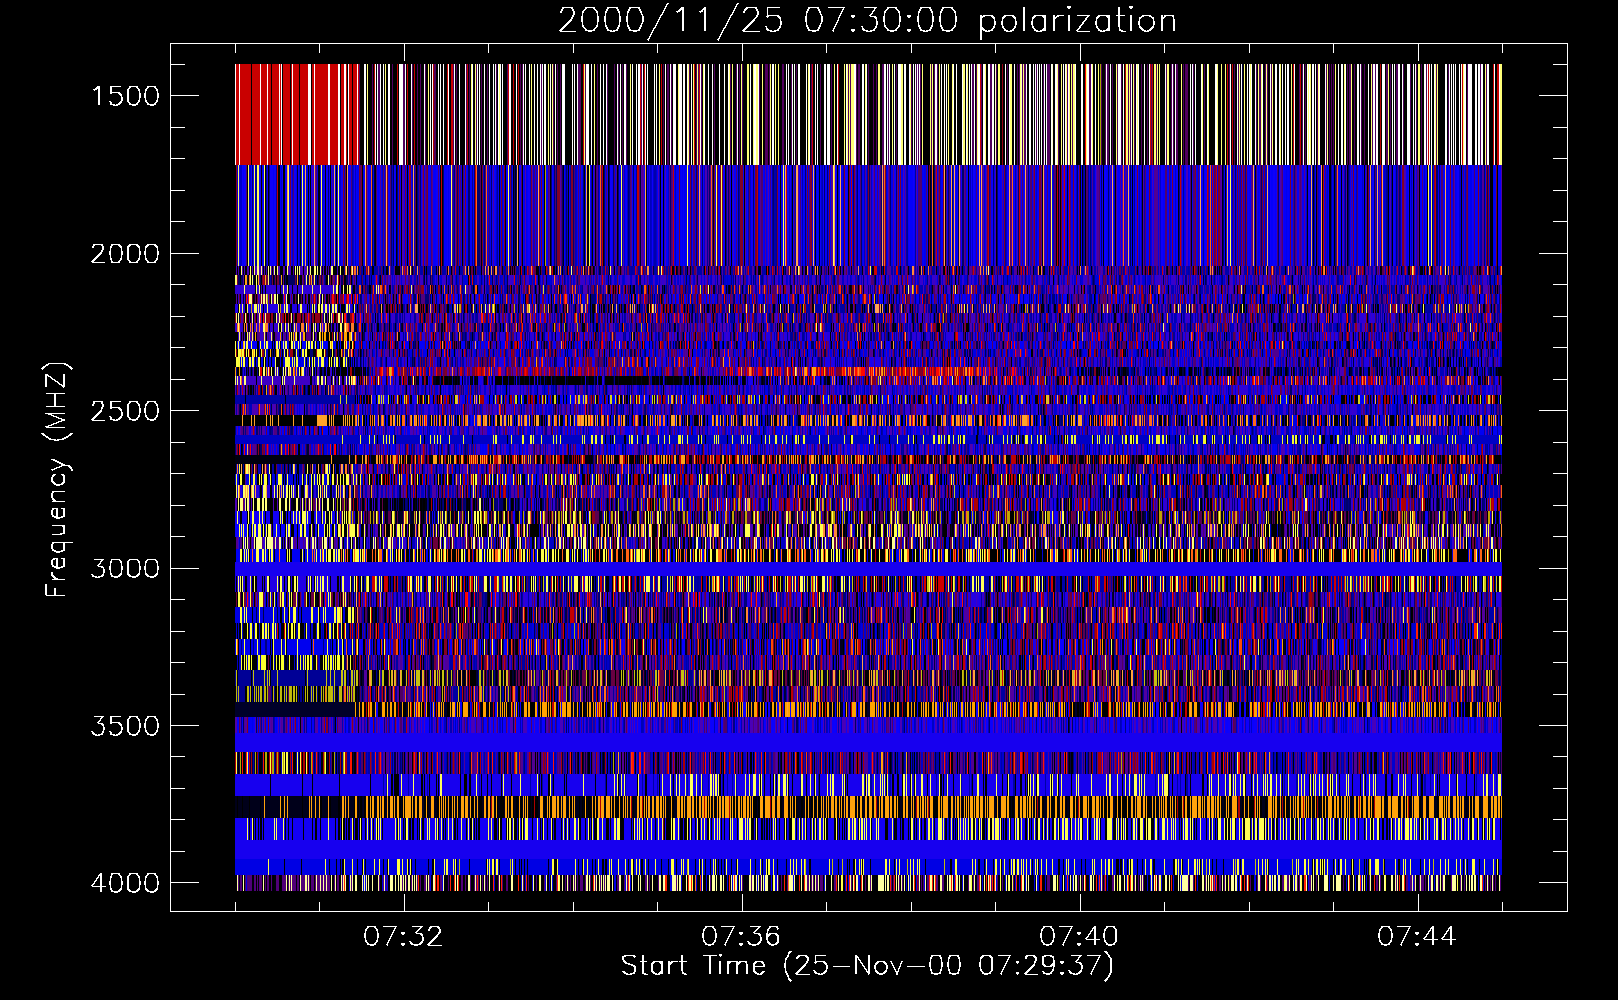1618x1000 pixels.
Task: Click the 3500 frequency tick label
Action: 125,726
